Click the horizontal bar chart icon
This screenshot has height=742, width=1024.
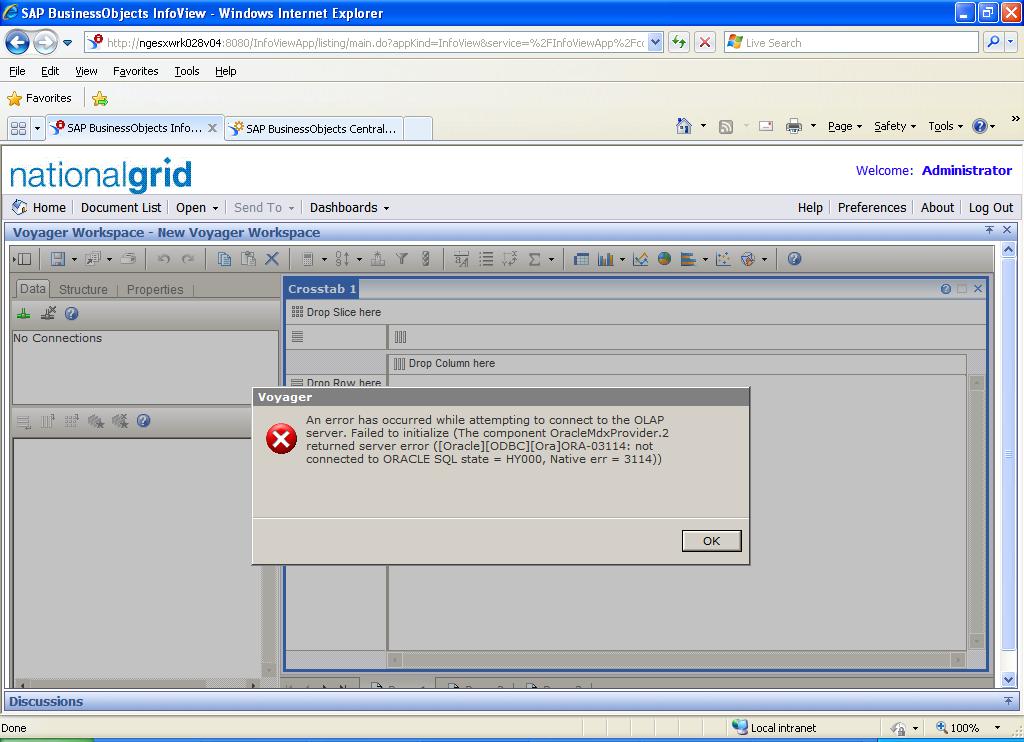688,259
